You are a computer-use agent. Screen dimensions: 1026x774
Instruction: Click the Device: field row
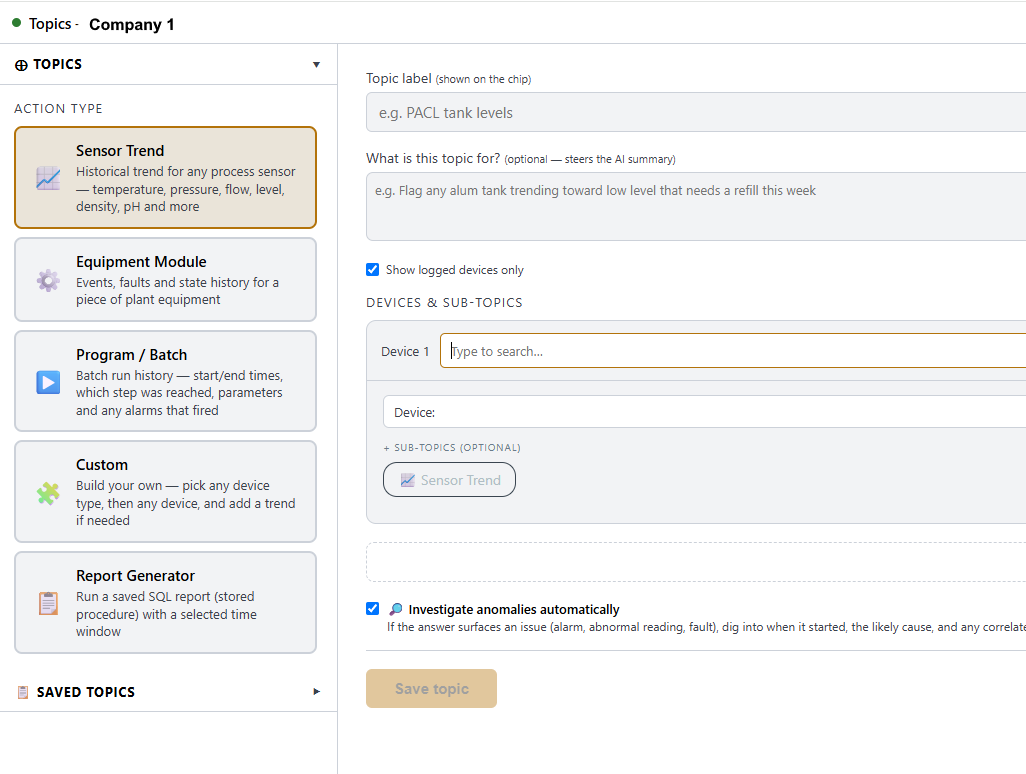point(705,412)
